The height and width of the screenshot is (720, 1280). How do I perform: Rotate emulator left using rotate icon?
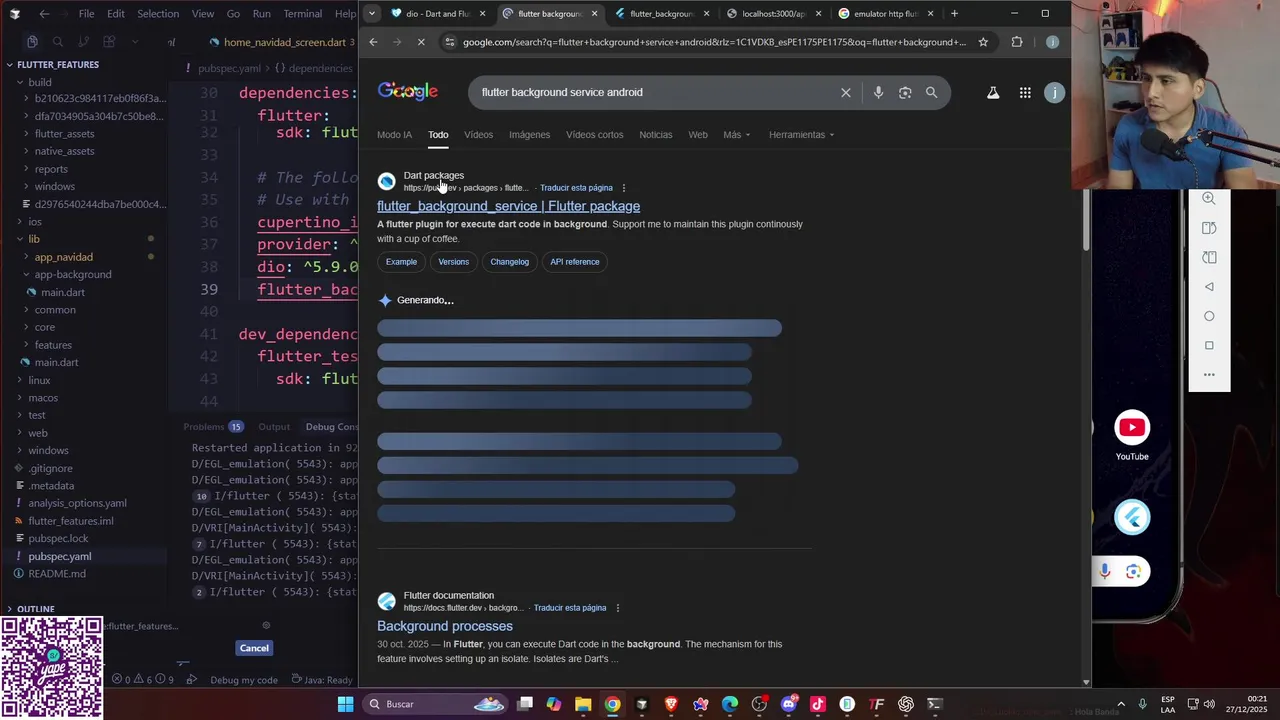point(1209,228)
